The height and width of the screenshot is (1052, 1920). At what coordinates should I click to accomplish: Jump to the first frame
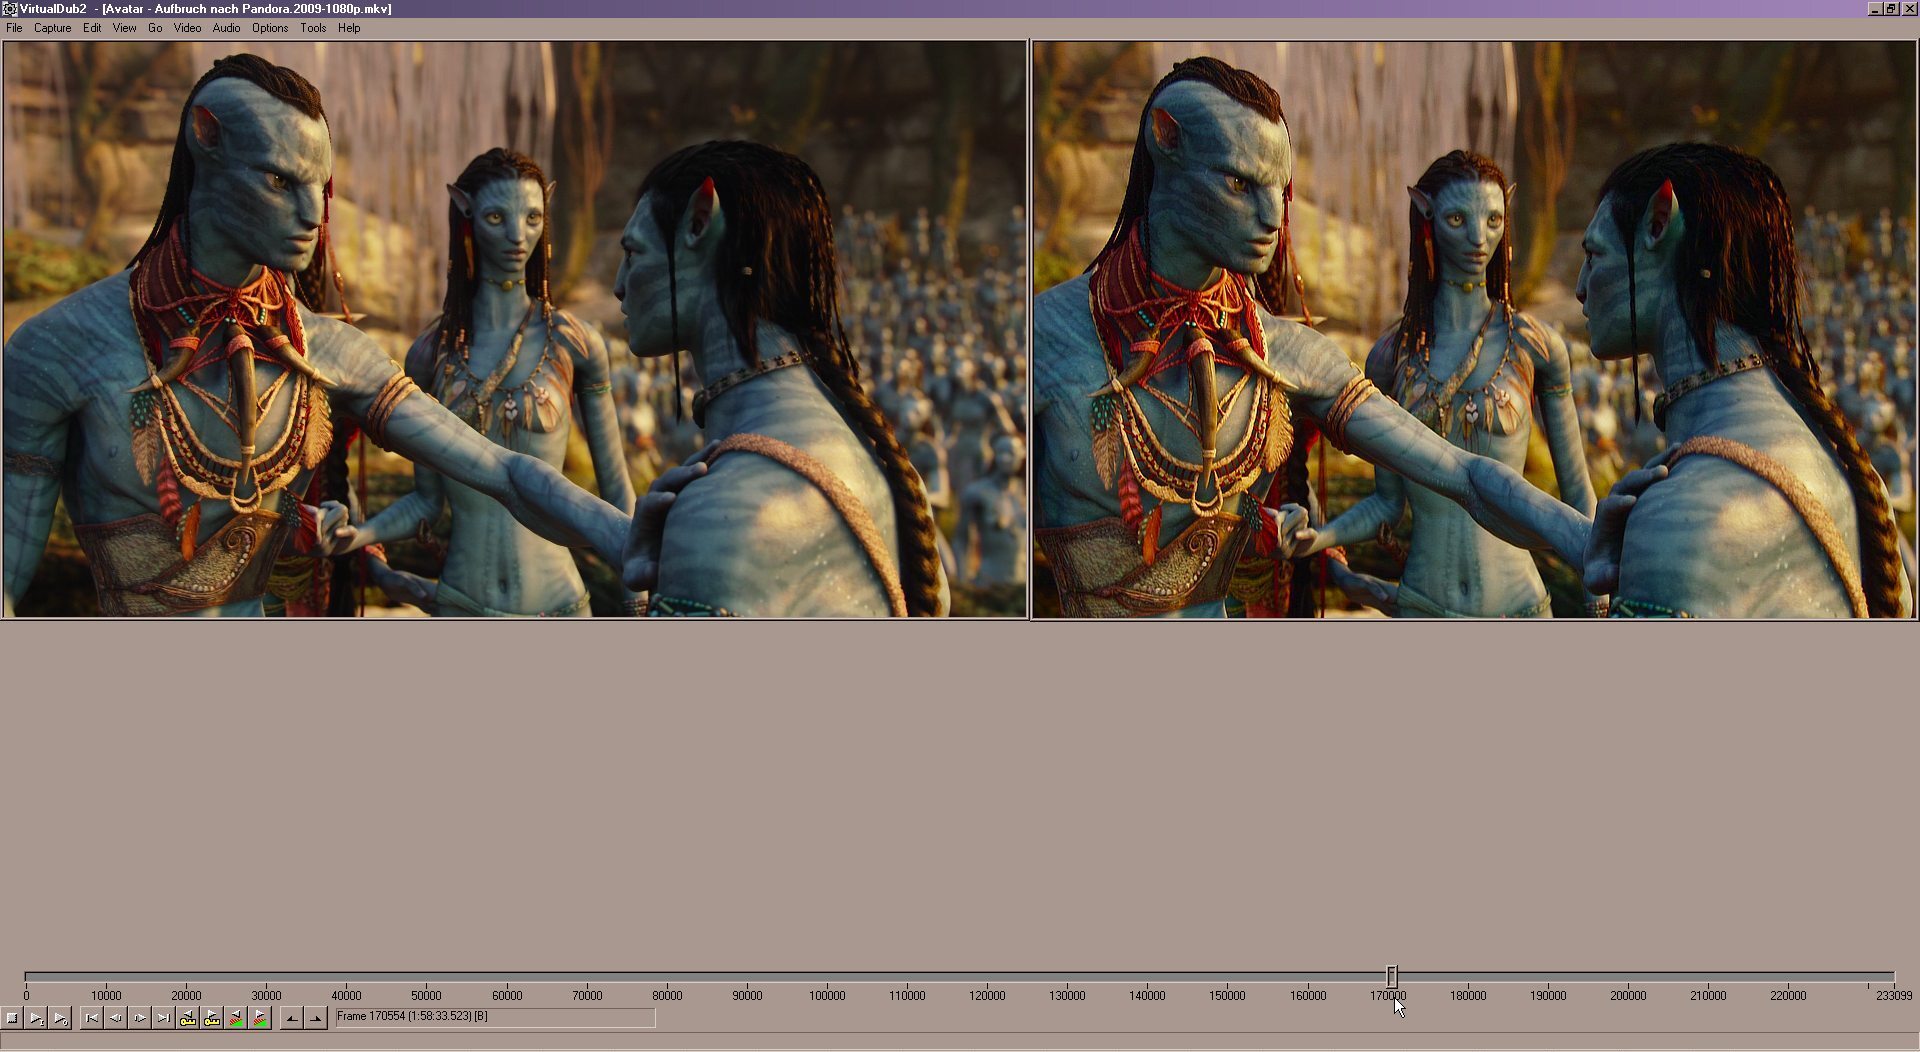point(92,1018)
